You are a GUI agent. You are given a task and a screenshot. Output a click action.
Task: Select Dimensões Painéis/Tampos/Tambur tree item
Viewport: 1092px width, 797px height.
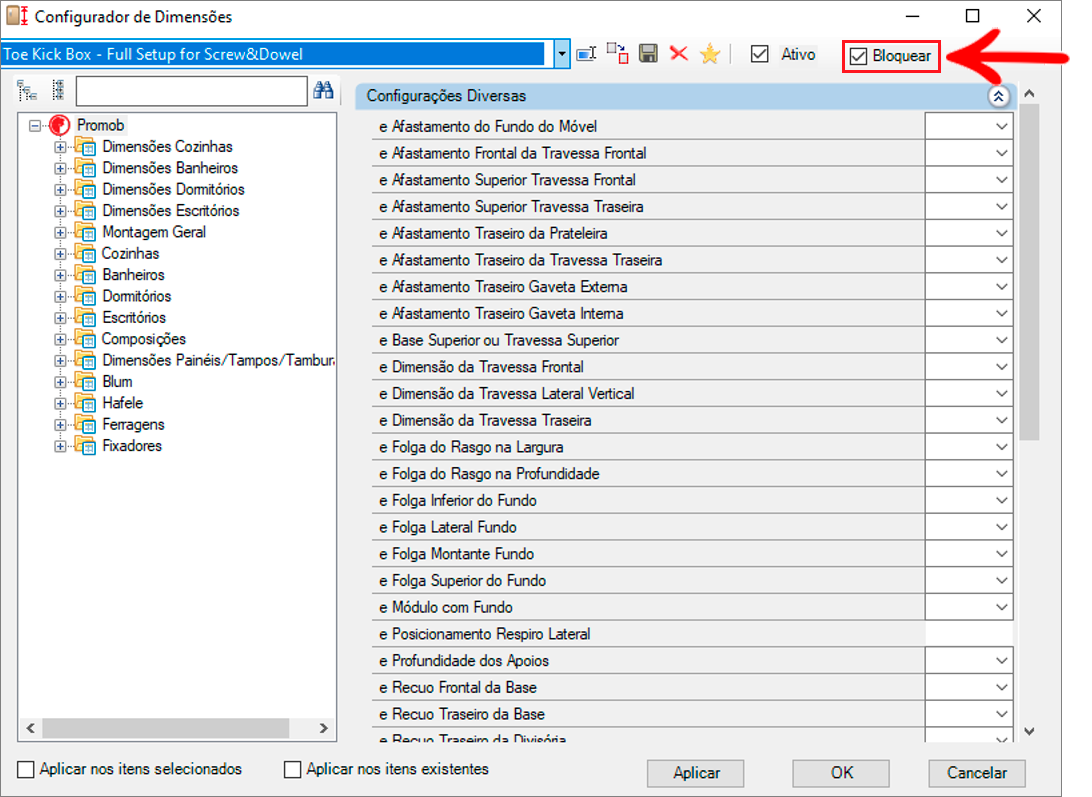(x=218, y=360)
